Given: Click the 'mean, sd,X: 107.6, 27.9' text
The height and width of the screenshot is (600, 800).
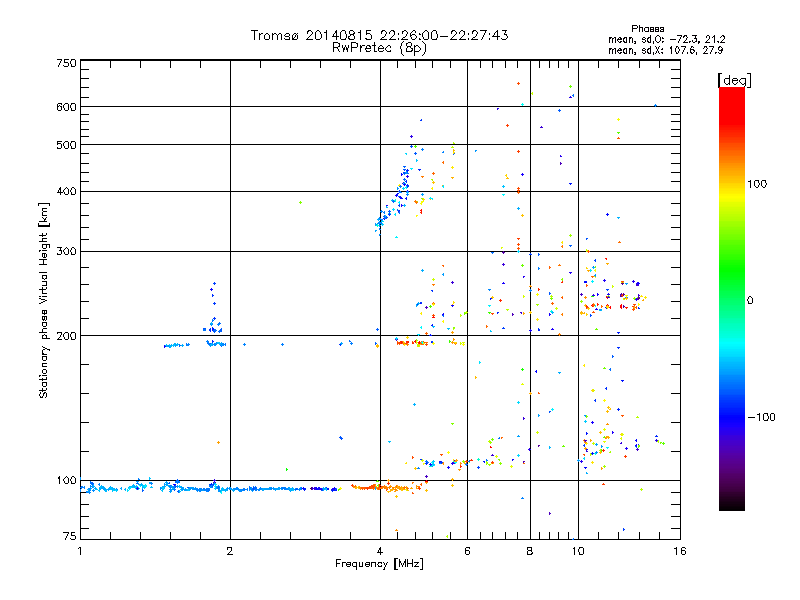Looking at the screenshot, I should tap(665, 50).
